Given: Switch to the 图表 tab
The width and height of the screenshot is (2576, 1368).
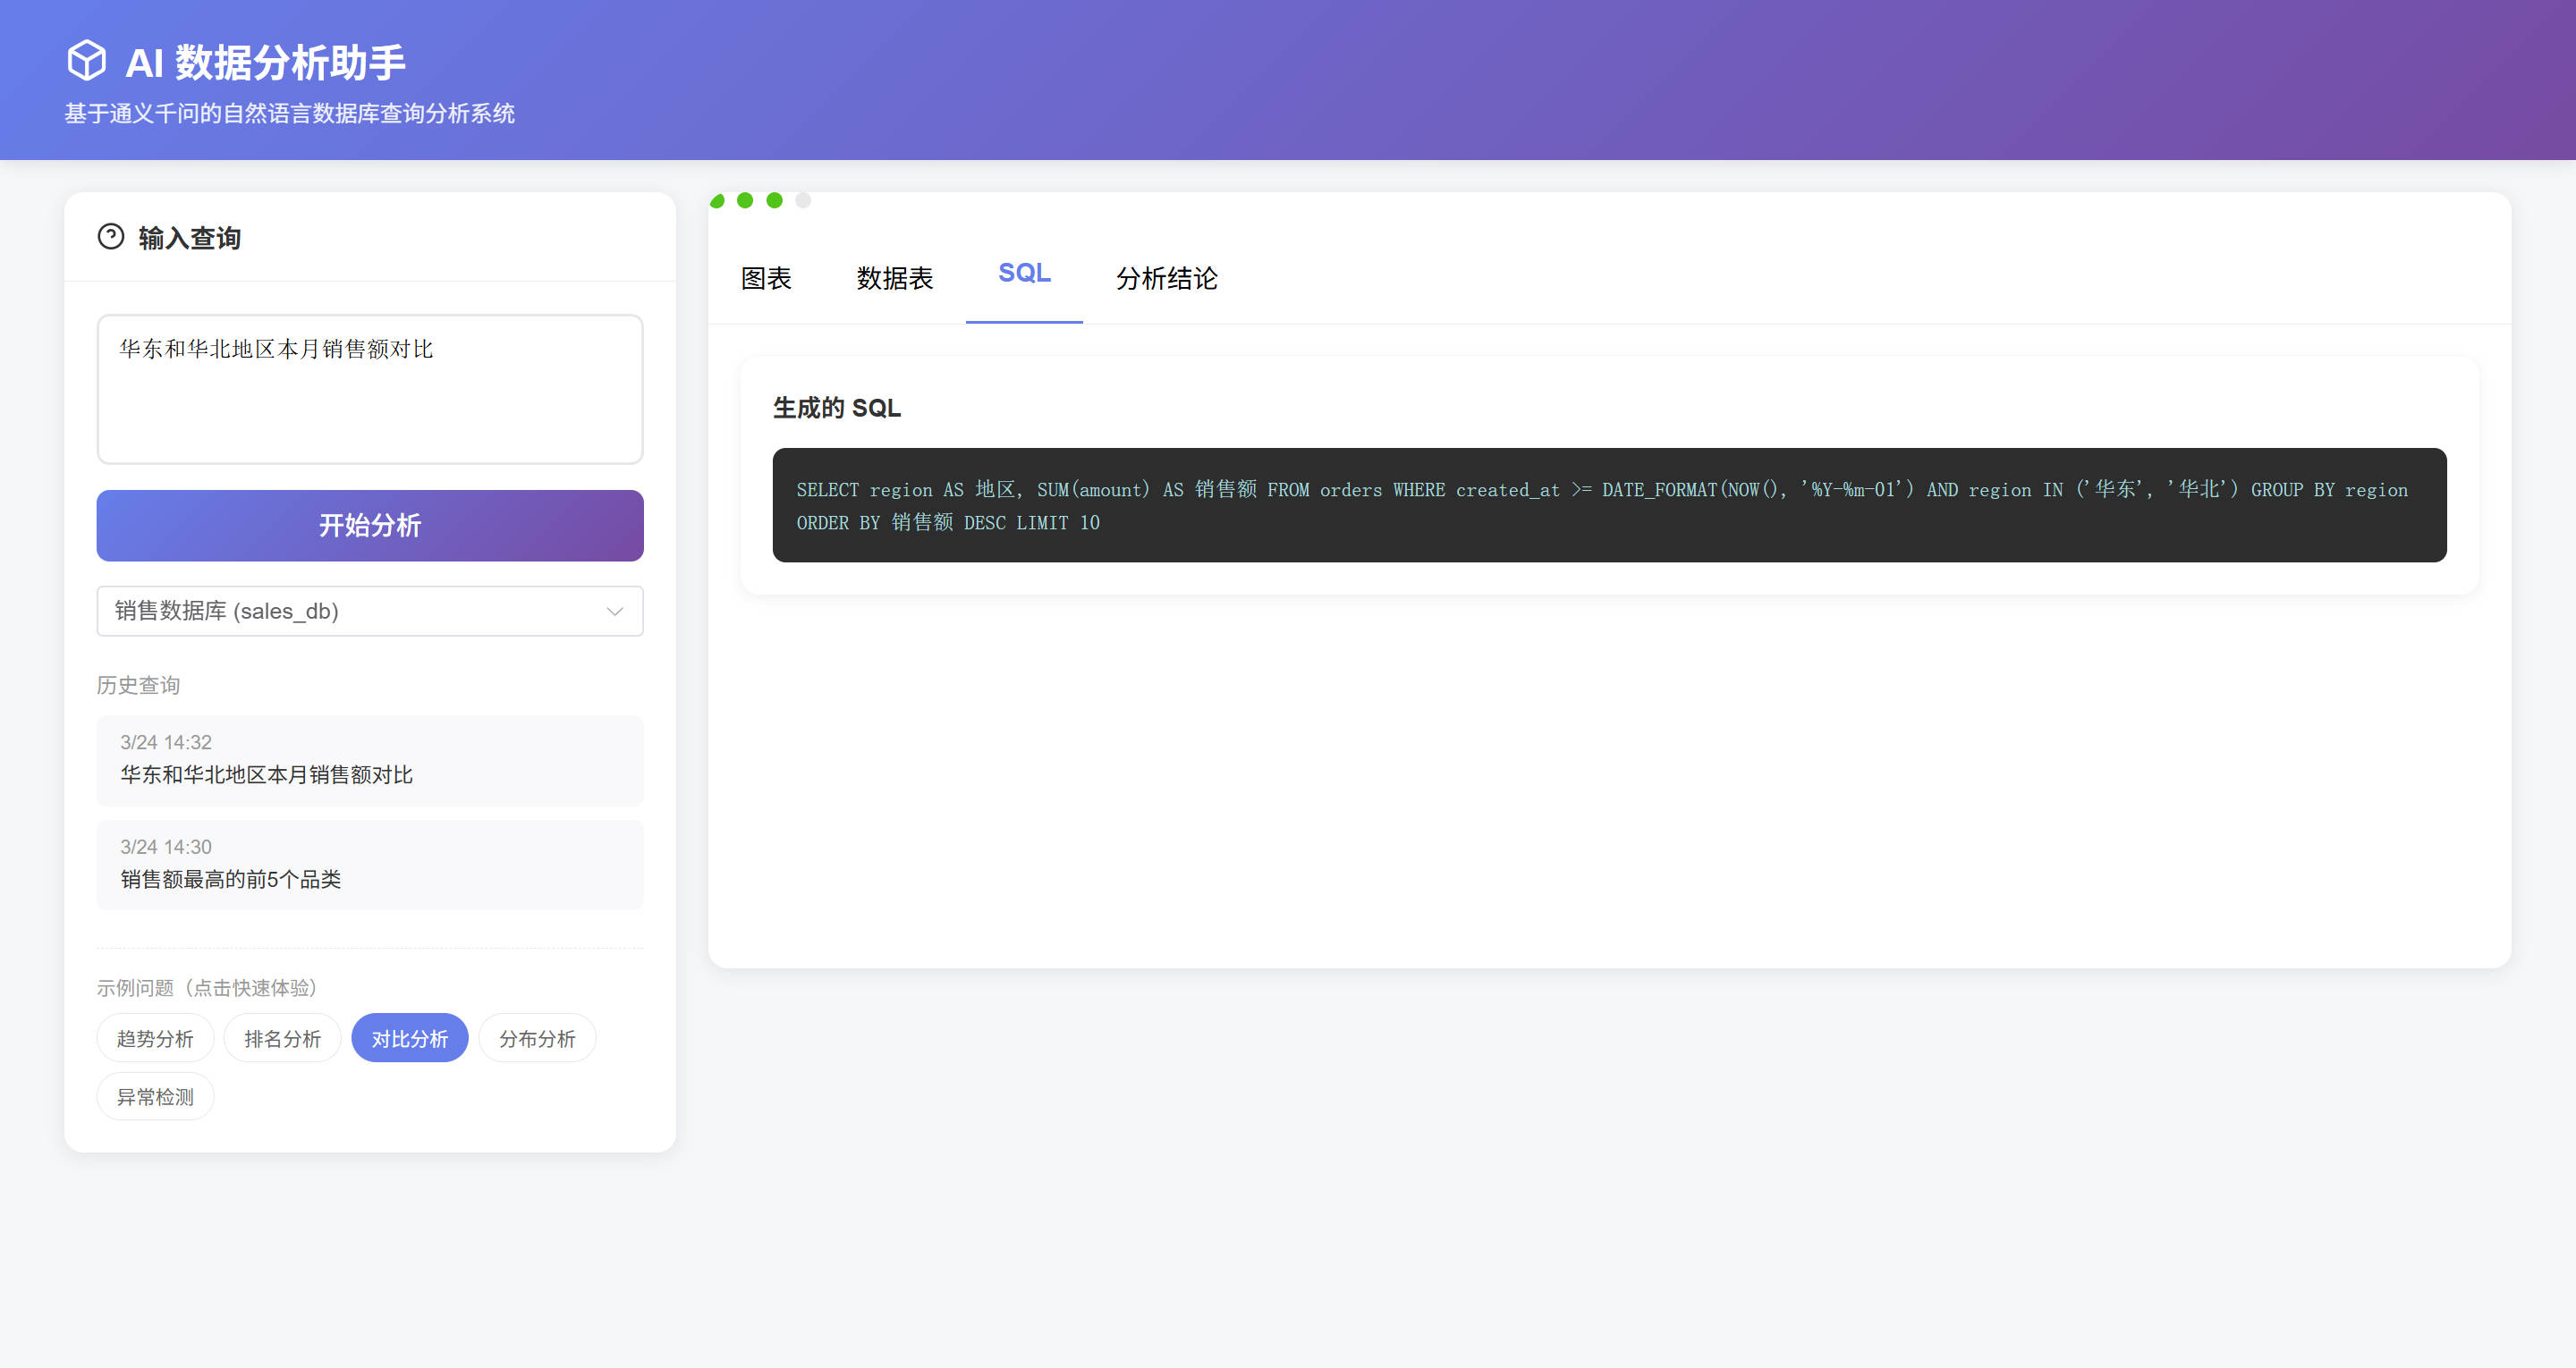Looking at the screenshot, I should 766,278.
